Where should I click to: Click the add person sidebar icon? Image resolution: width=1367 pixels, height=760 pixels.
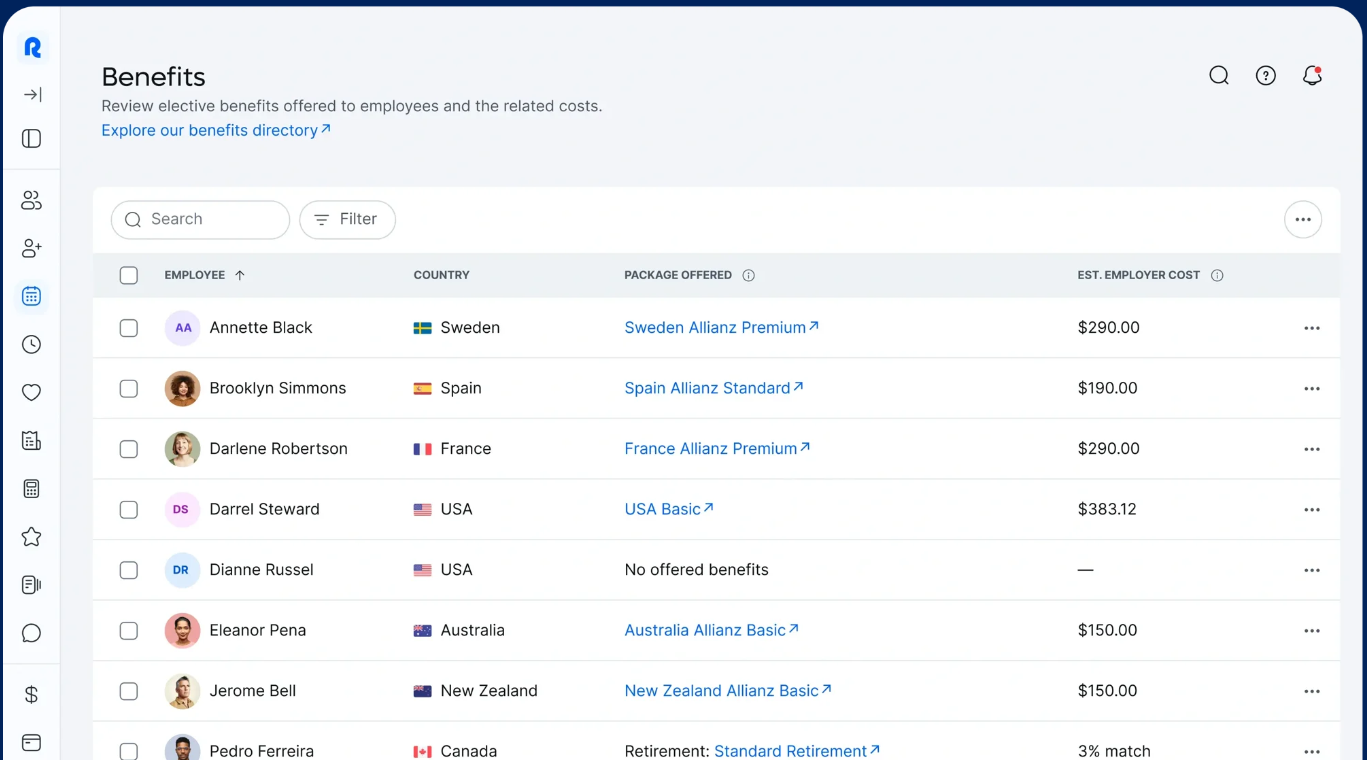(x=32, y=248)
